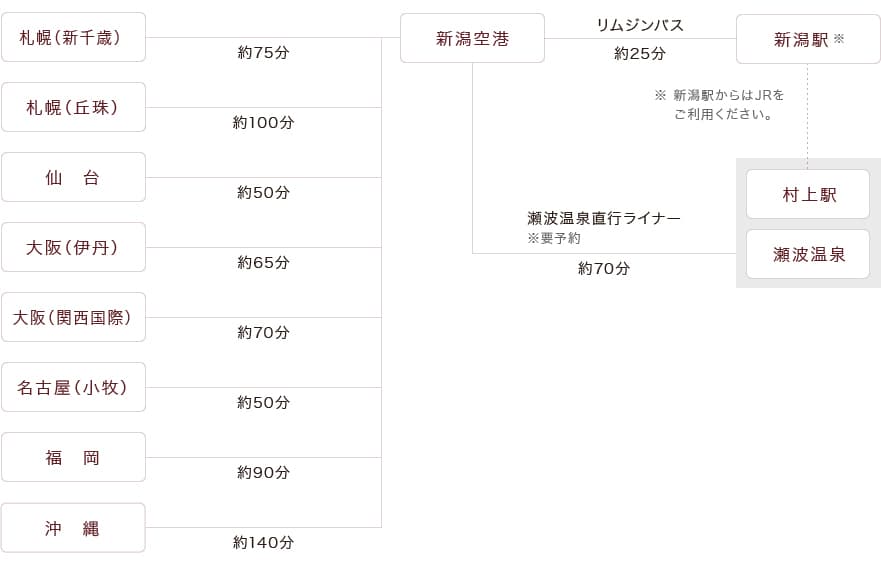Click the ※要予約 reservation note
881x564 pixels.
point(554,239)
